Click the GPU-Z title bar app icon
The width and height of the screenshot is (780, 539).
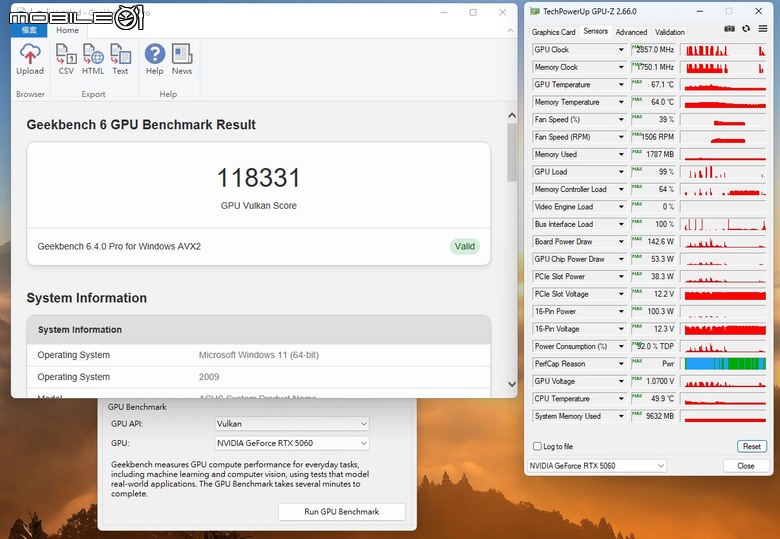535,11
